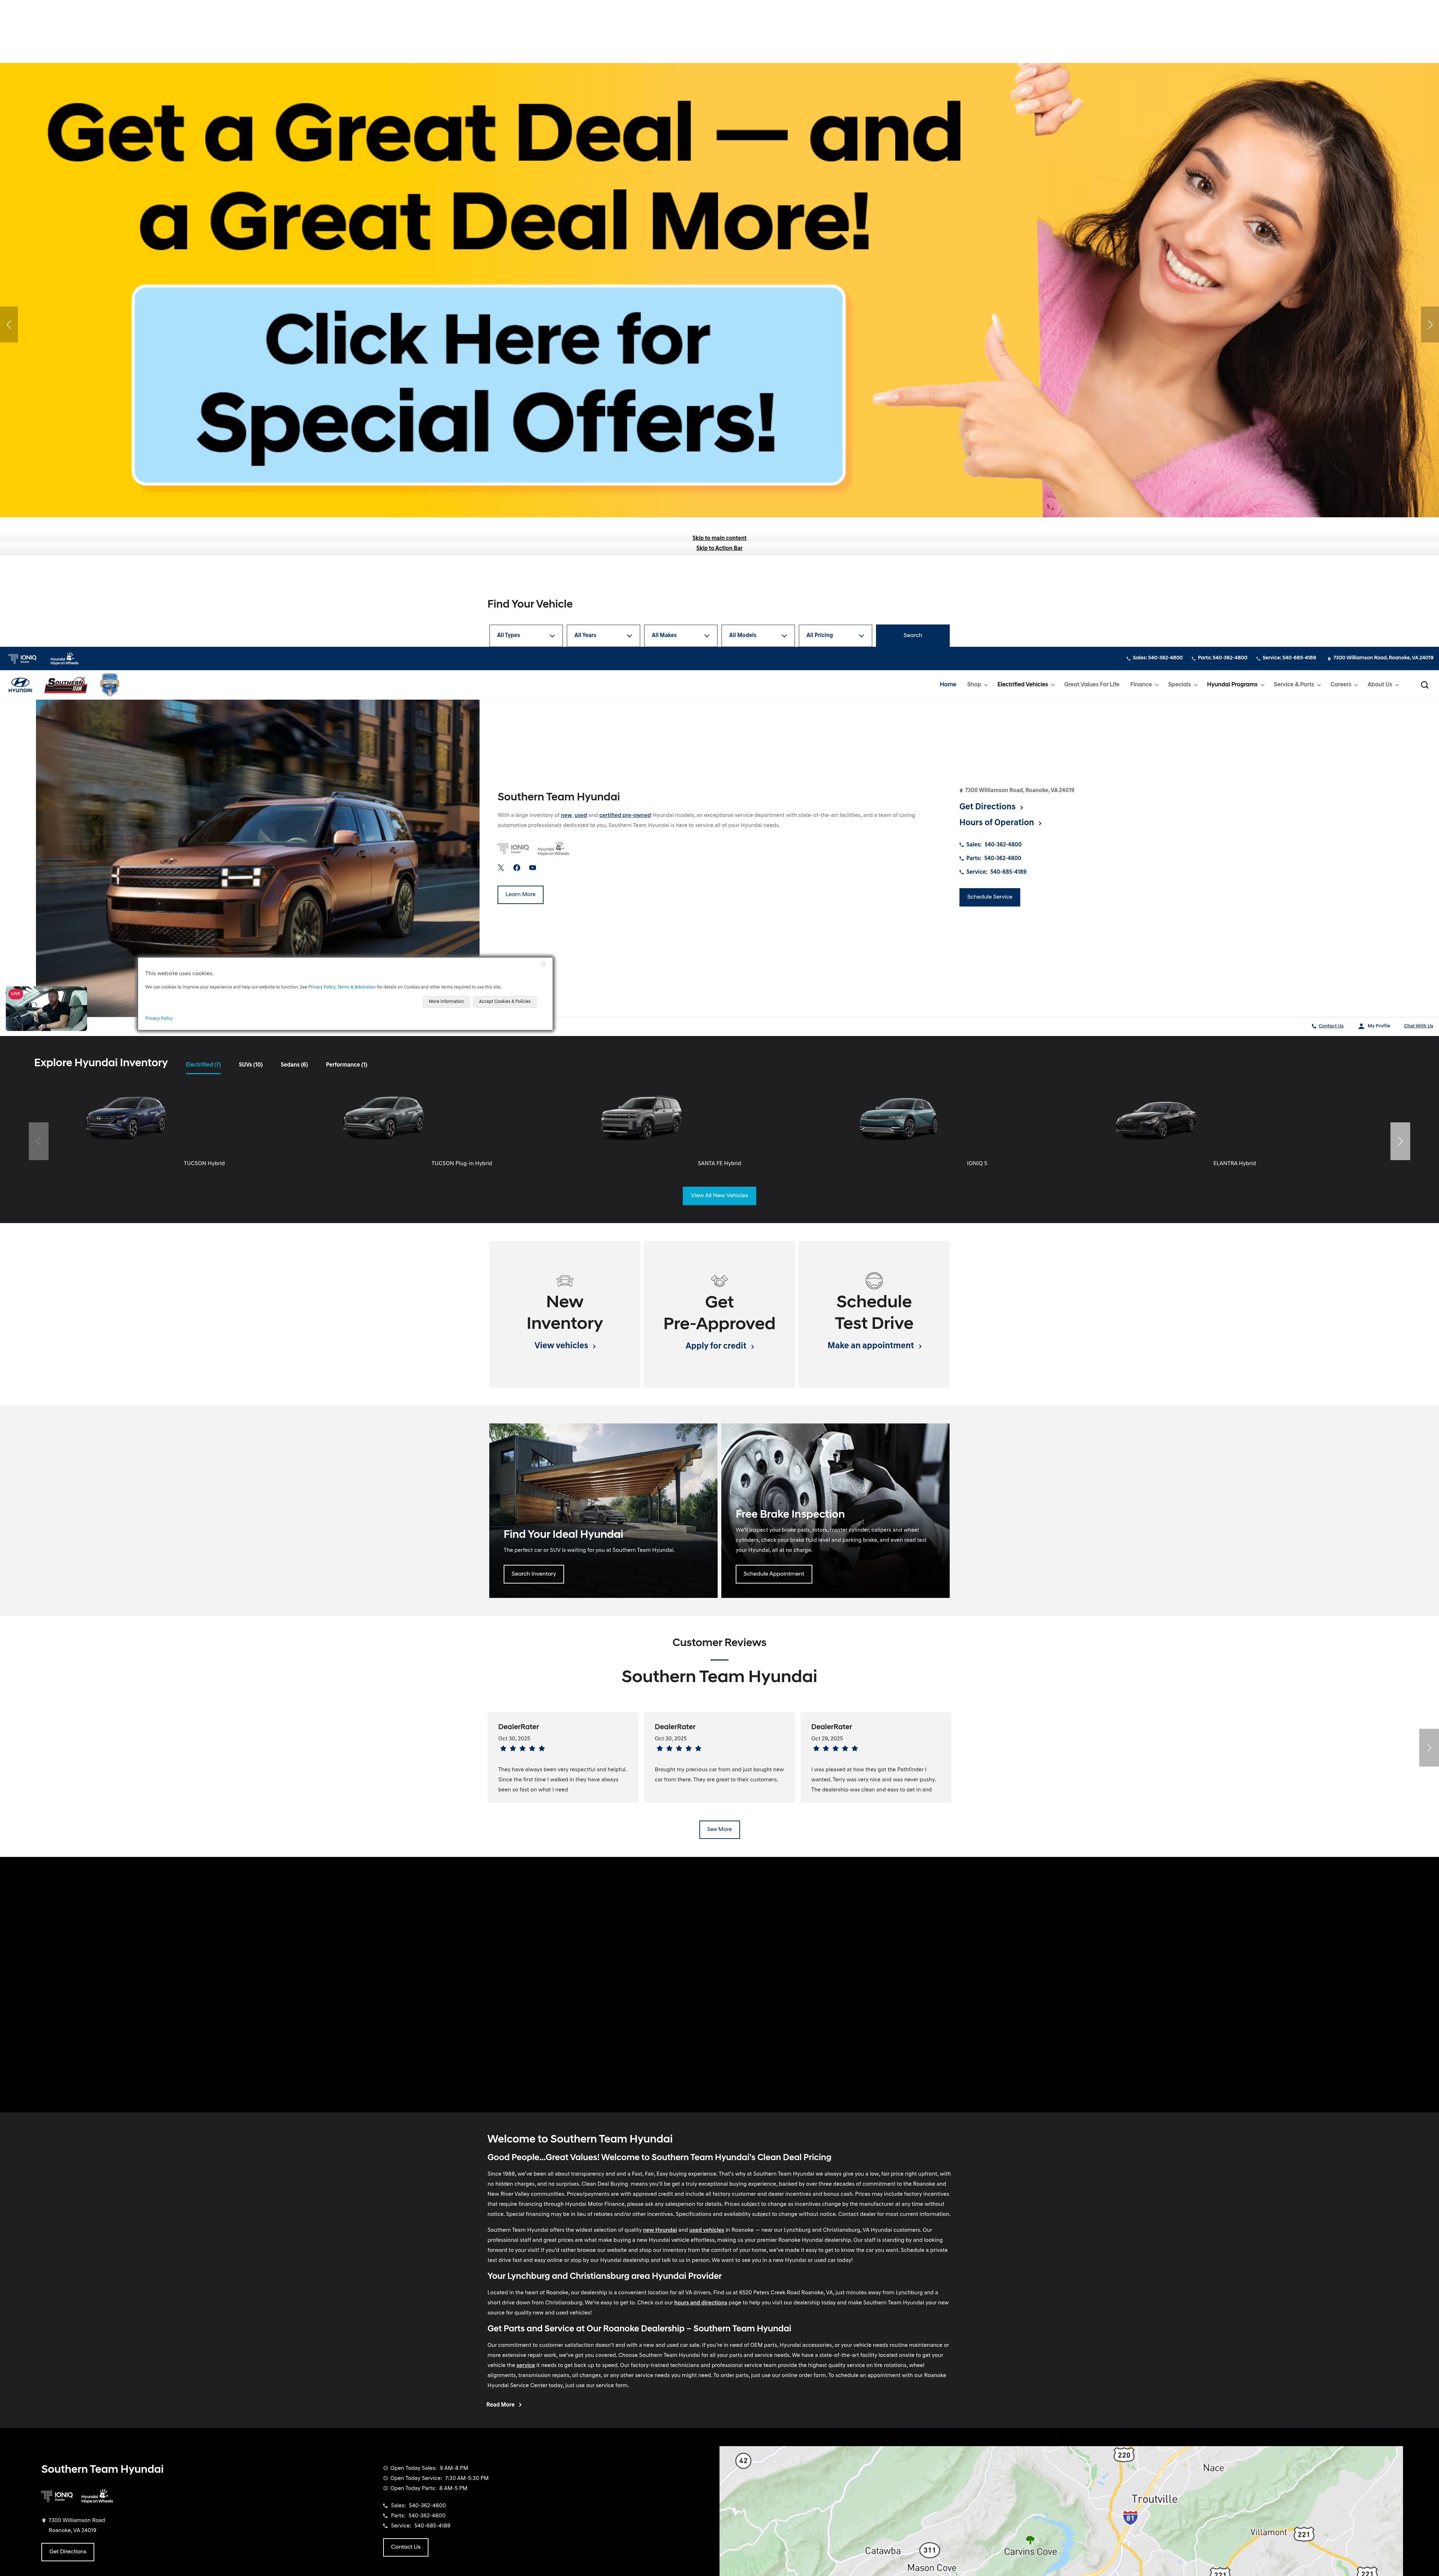Click View All New Vehicles button
The image size is (1439, 2576).
pyautogui.click(x=719, y=1196)
